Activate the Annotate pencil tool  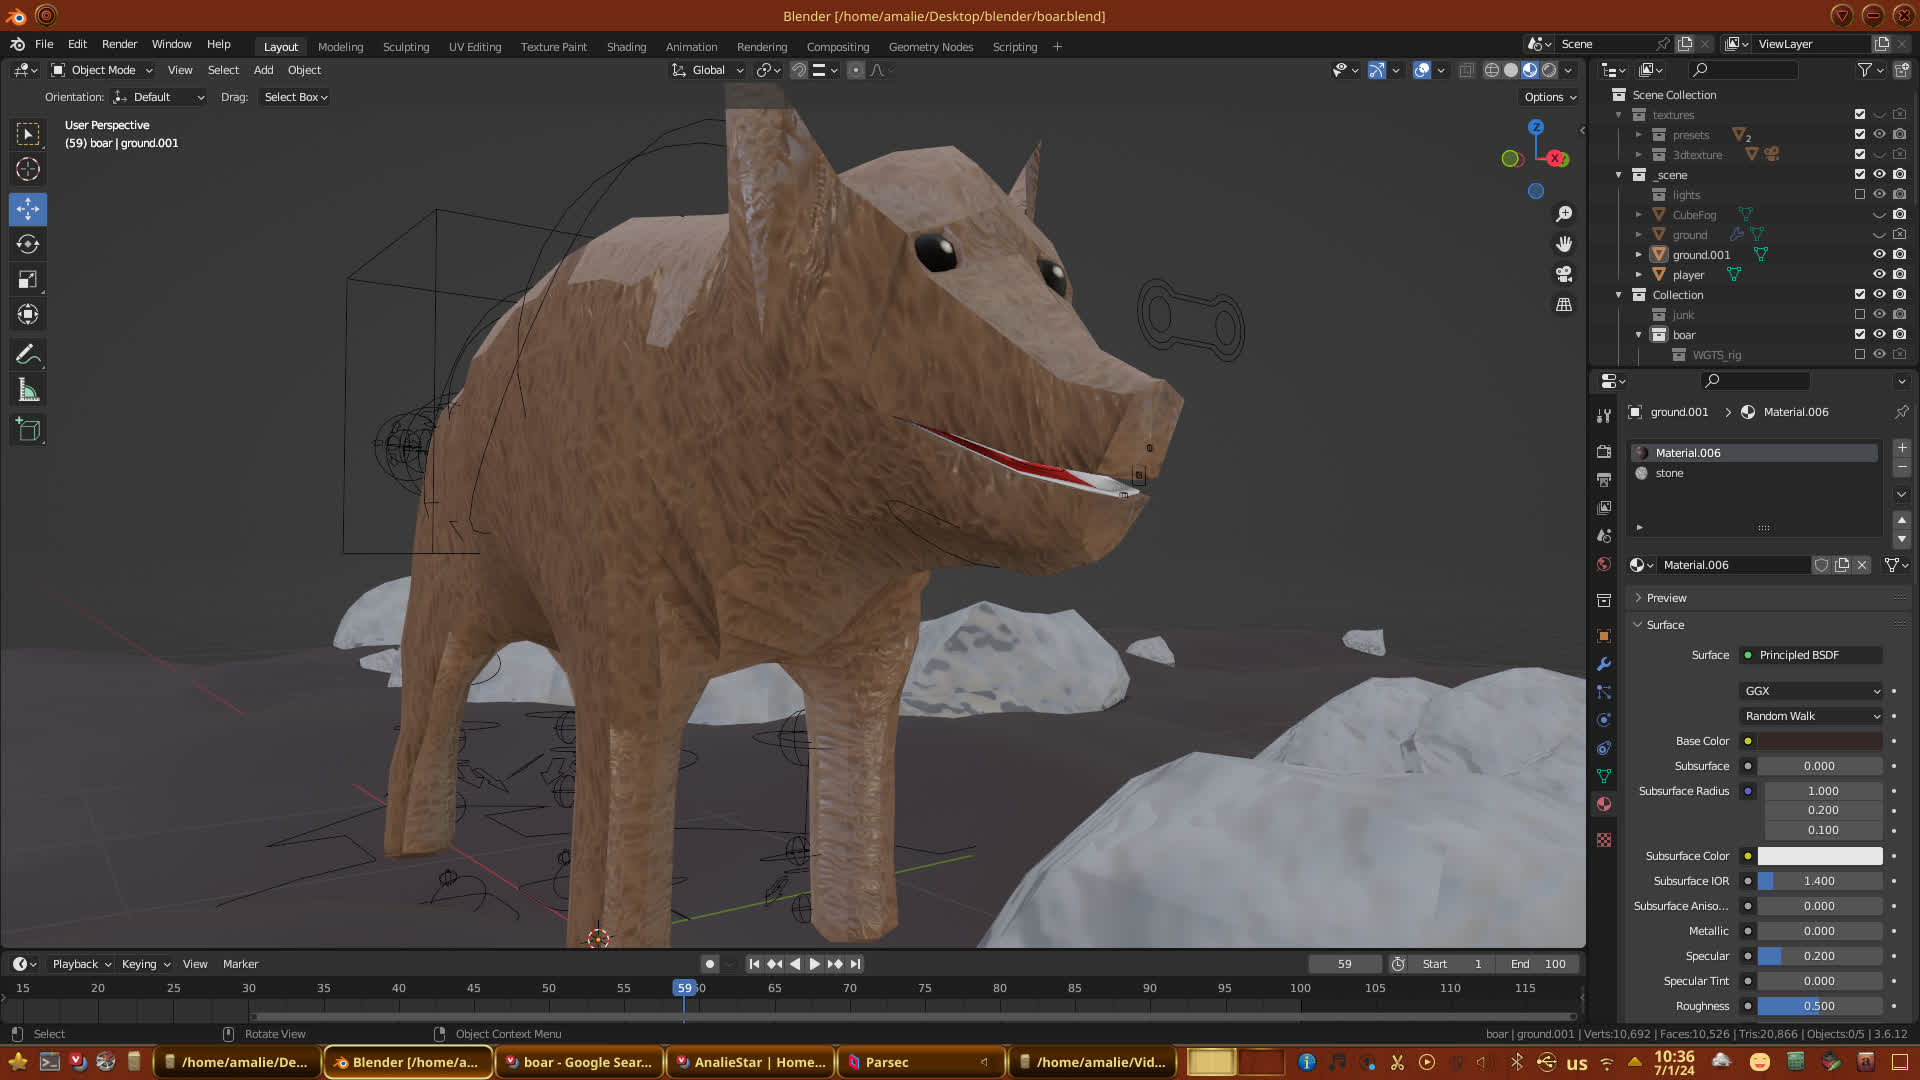[28, 355]
